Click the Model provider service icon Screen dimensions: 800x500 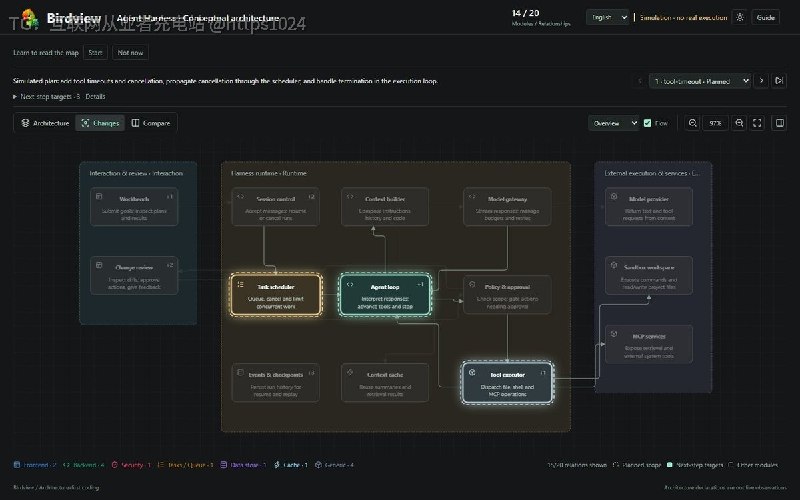(614, 196)
